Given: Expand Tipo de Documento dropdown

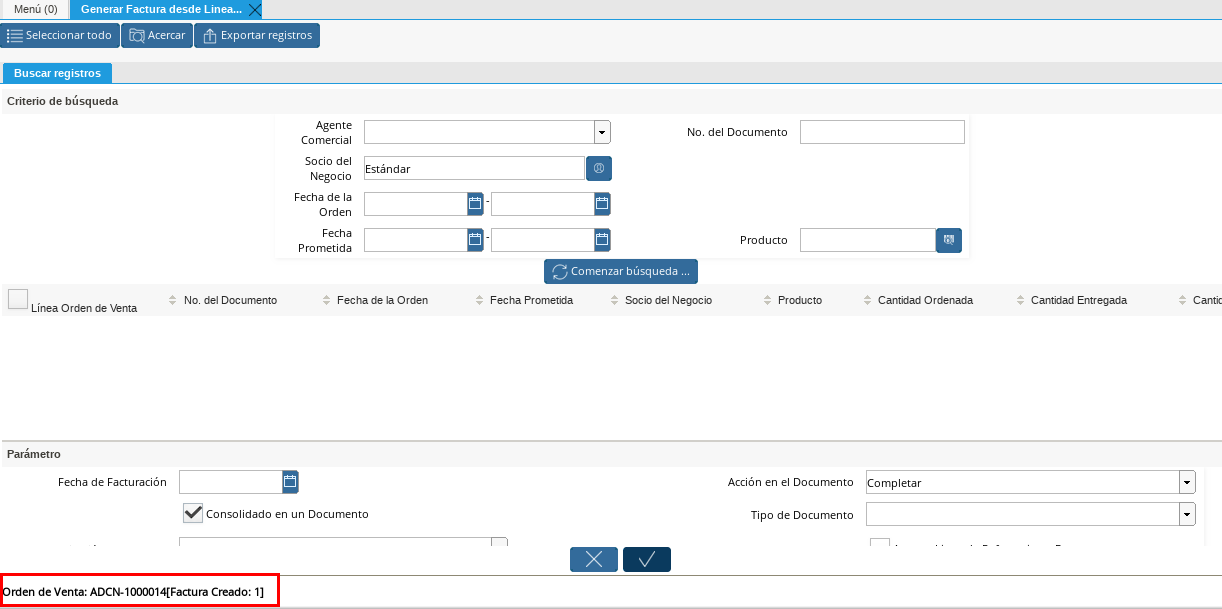Looking at the screenshot, I should [x=1187, y=515].
